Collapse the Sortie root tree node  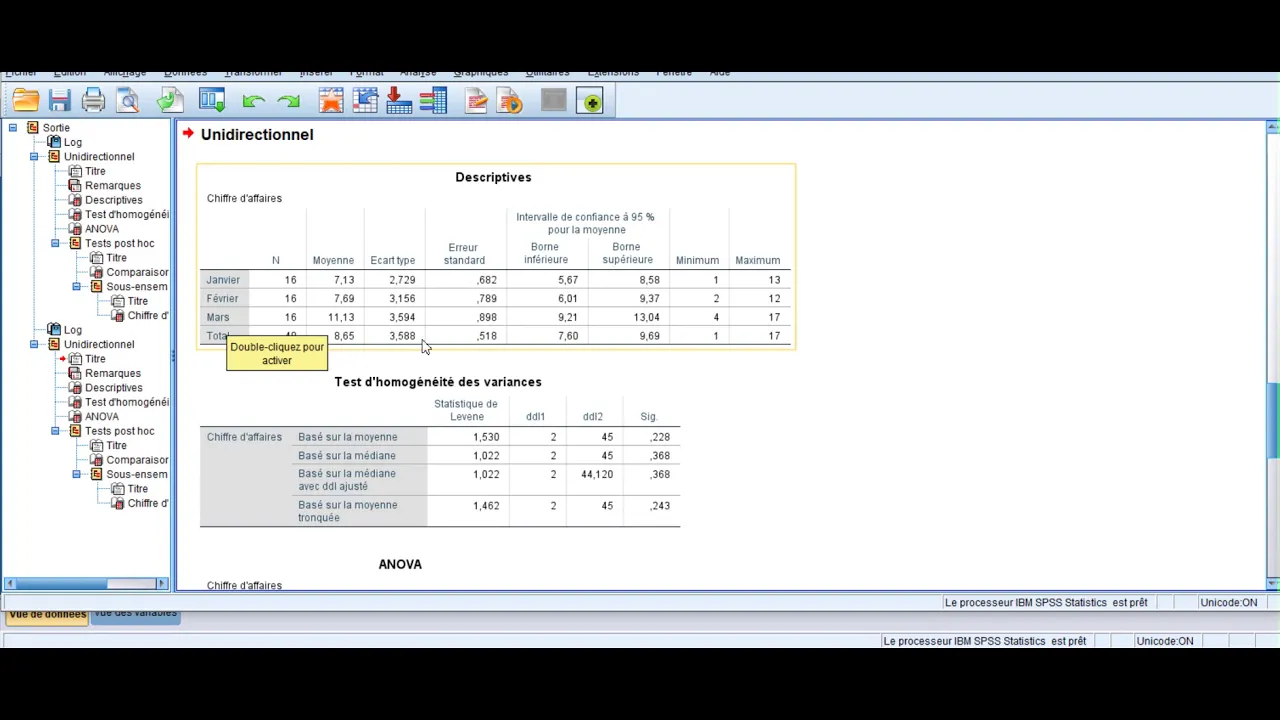click(x=12, y=127)
